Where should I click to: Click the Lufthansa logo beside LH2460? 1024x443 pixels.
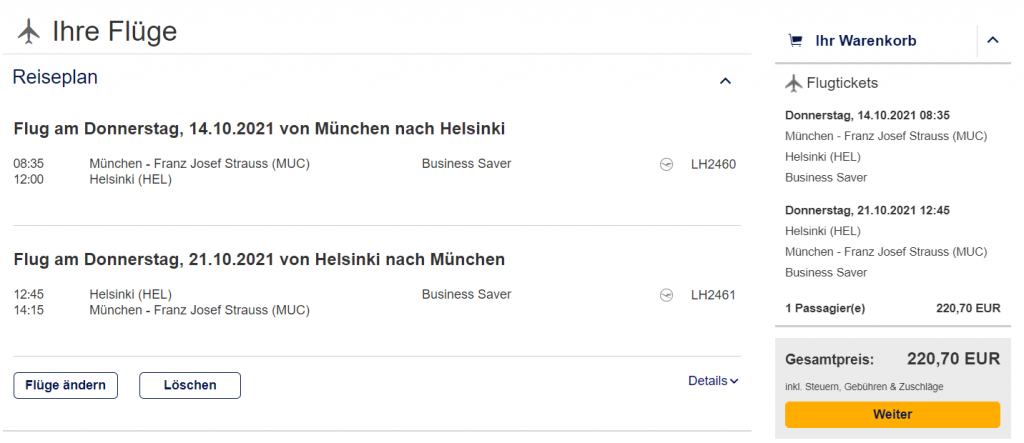point(667,164)
